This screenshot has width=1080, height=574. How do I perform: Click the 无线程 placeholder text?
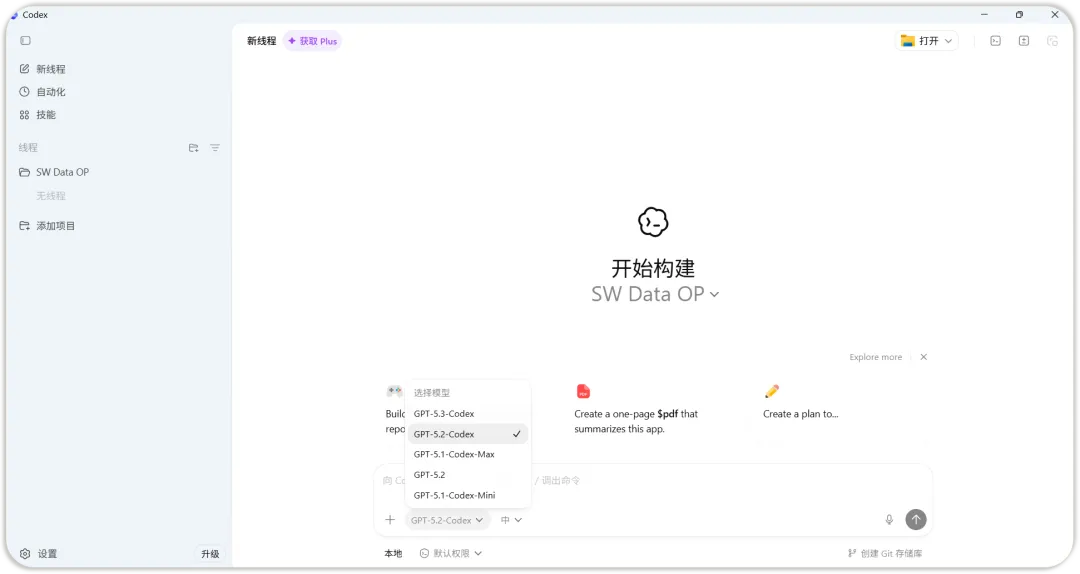point(51,196)
